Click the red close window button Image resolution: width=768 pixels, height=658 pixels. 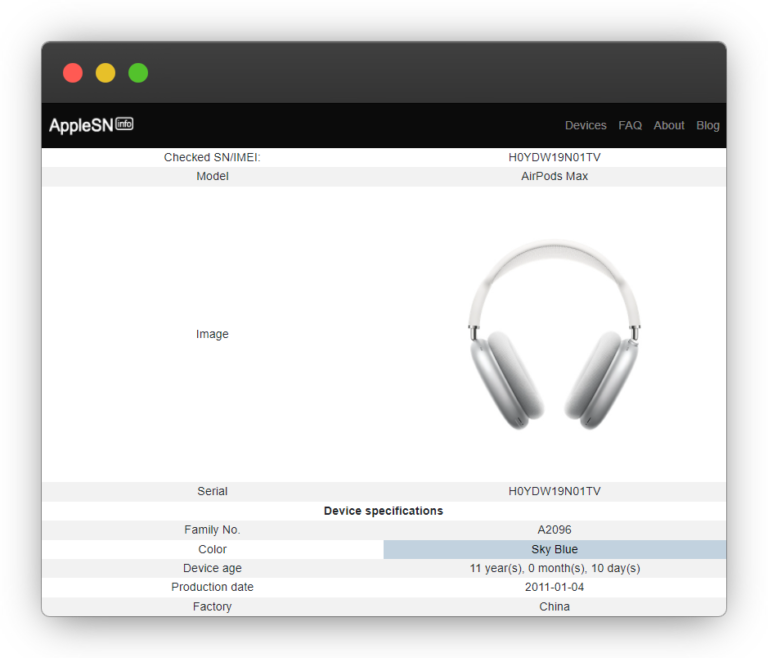[x=73, y=73]
